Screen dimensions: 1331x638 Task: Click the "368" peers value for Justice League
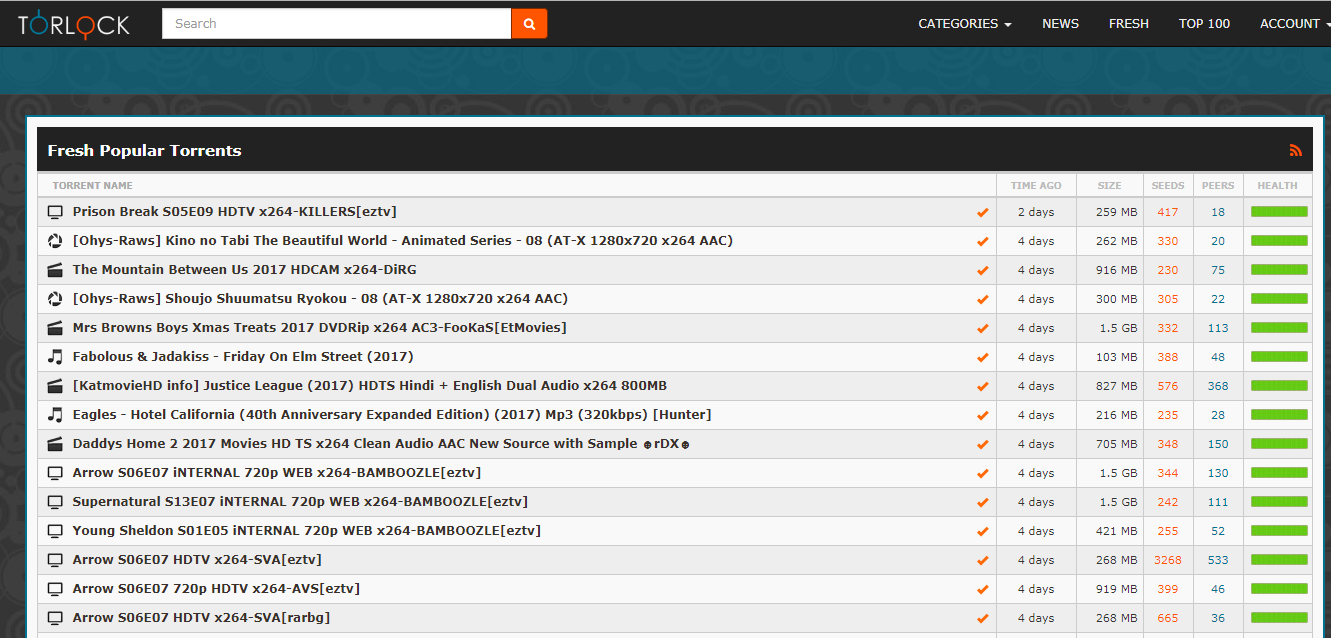coord(1218,386)
